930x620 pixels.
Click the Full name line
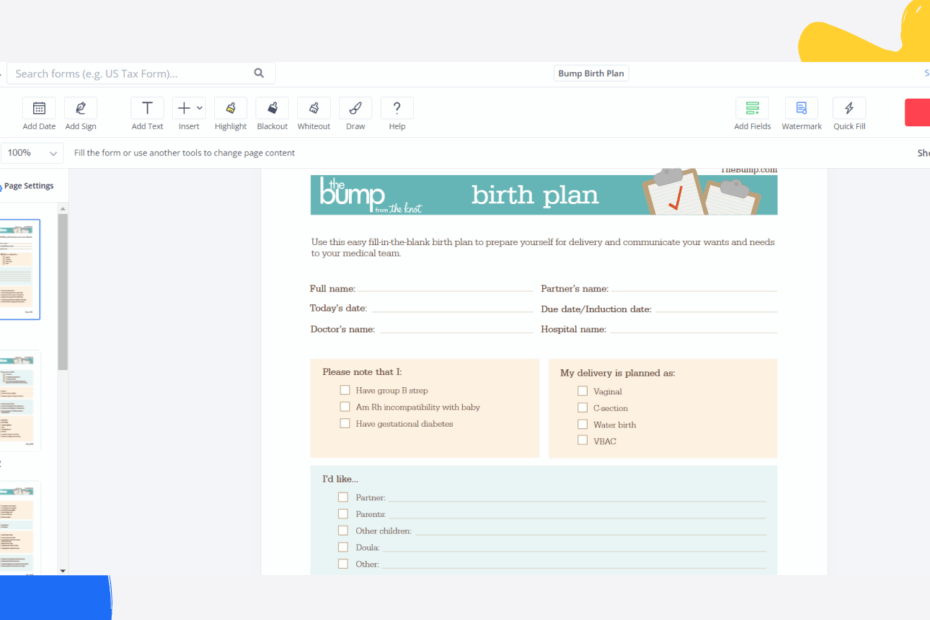[445, 288]
